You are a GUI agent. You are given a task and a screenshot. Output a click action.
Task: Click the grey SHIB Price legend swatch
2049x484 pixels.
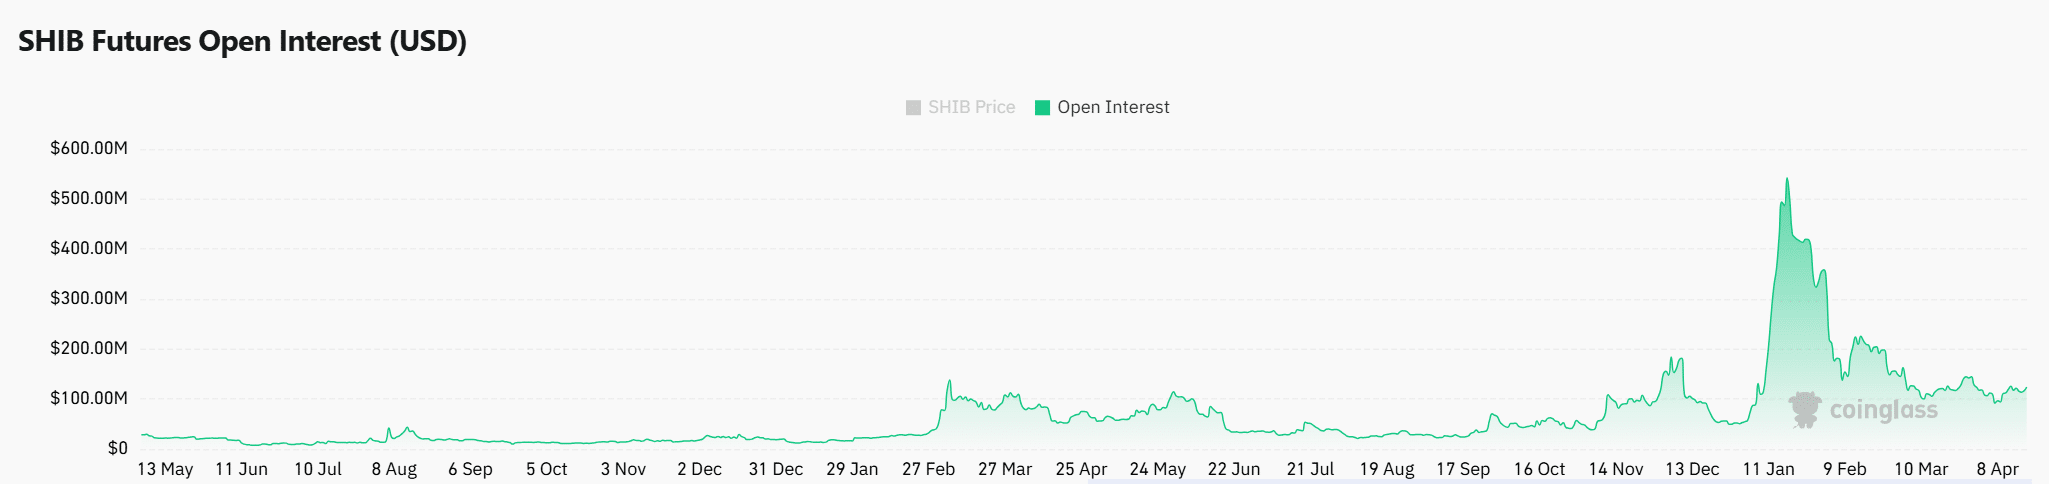click(x=913, y=108)
